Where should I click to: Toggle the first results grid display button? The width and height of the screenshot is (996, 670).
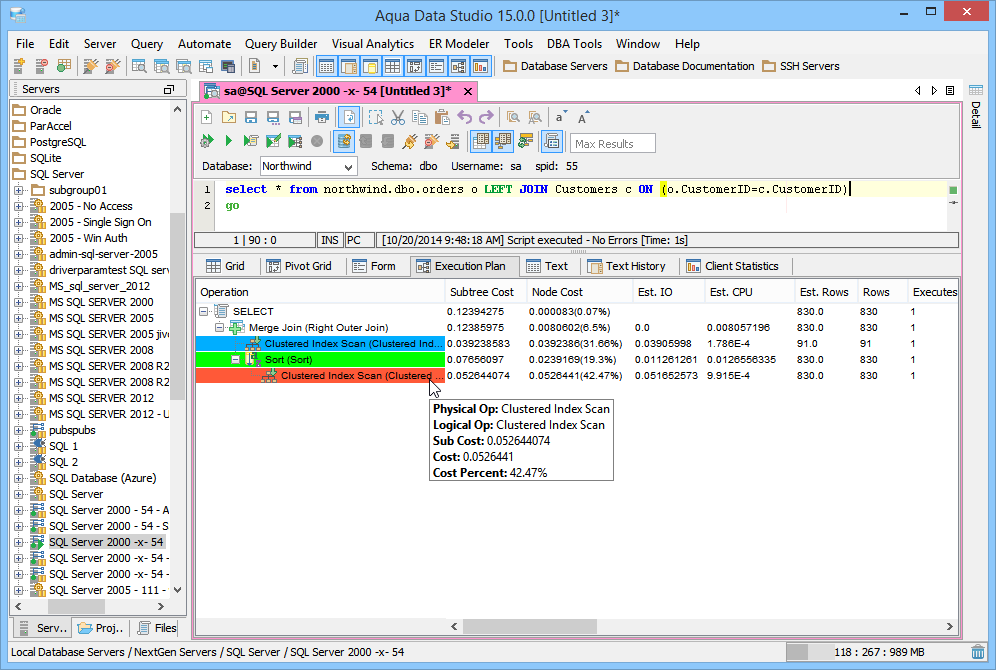[x=481, y=141]
